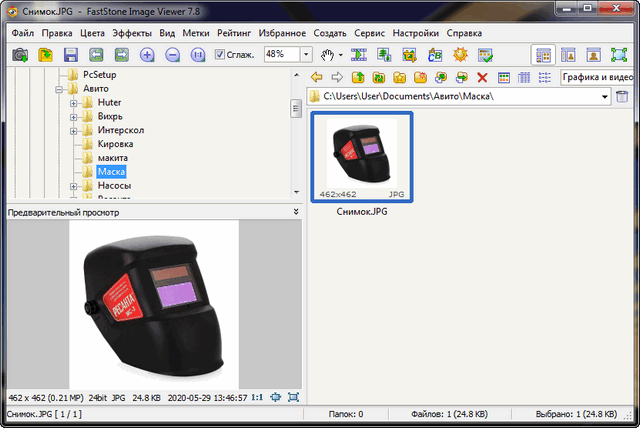Go to previous image with green left arrow
This screenshot has width=640, height=428.
coord(96,55)
